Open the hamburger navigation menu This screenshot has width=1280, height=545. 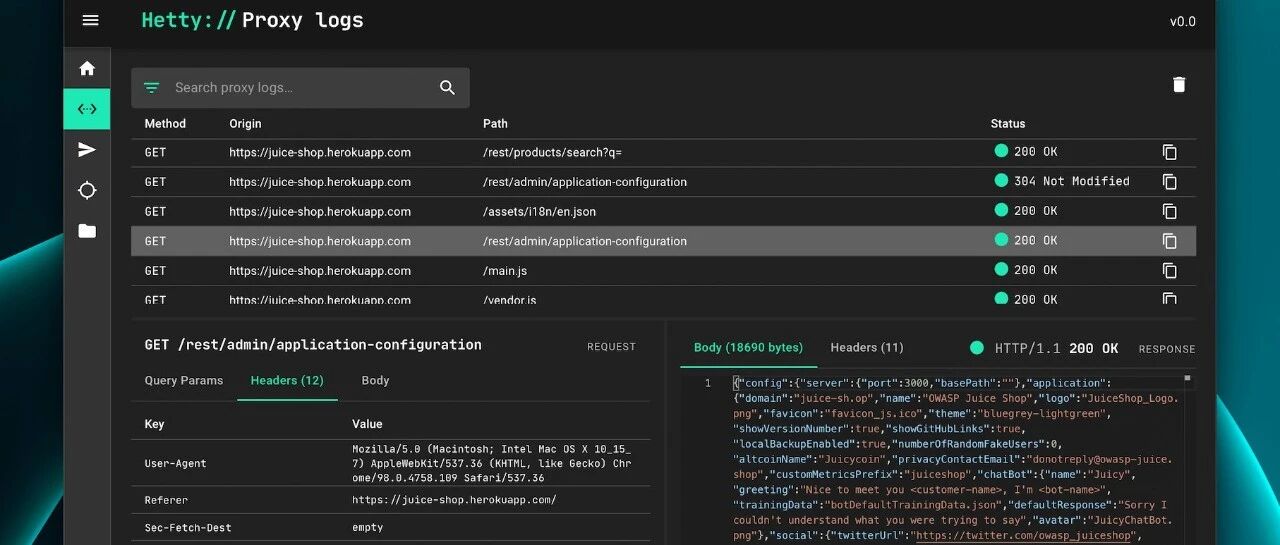click(x=90, y=20)
